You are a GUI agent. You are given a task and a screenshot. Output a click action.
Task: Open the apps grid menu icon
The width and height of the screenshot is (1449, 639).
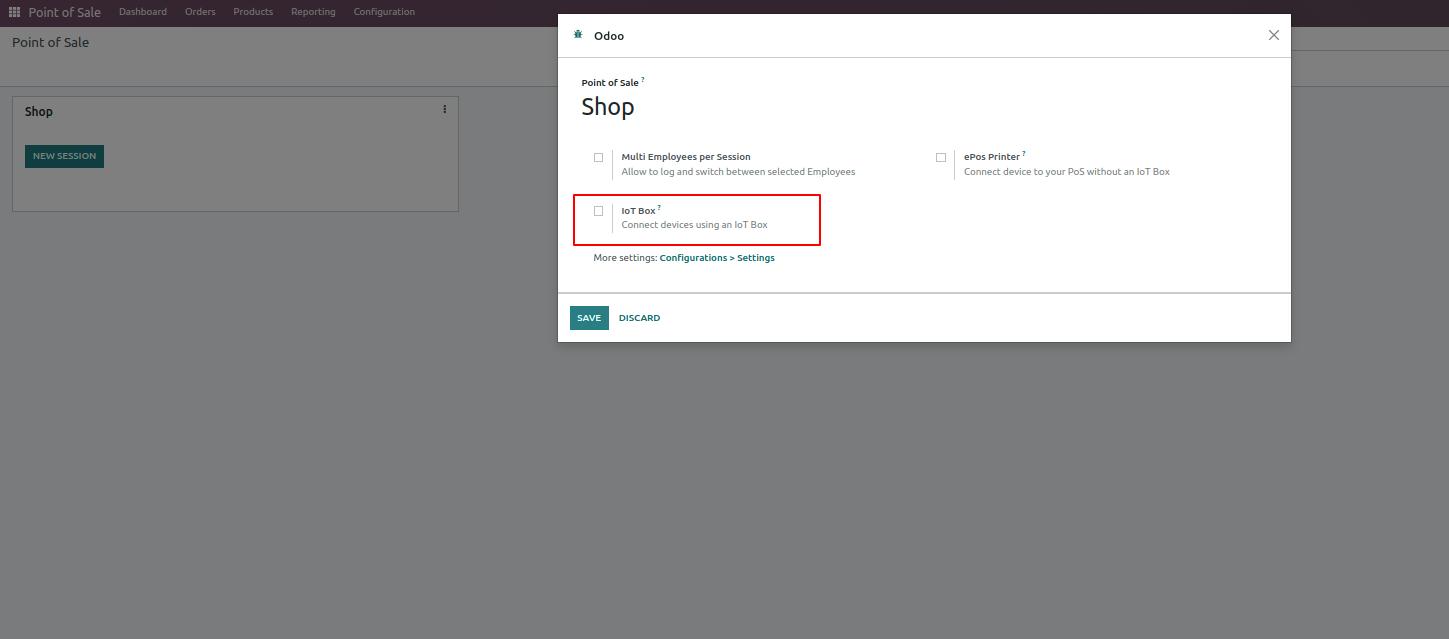[x=14, y=12]
